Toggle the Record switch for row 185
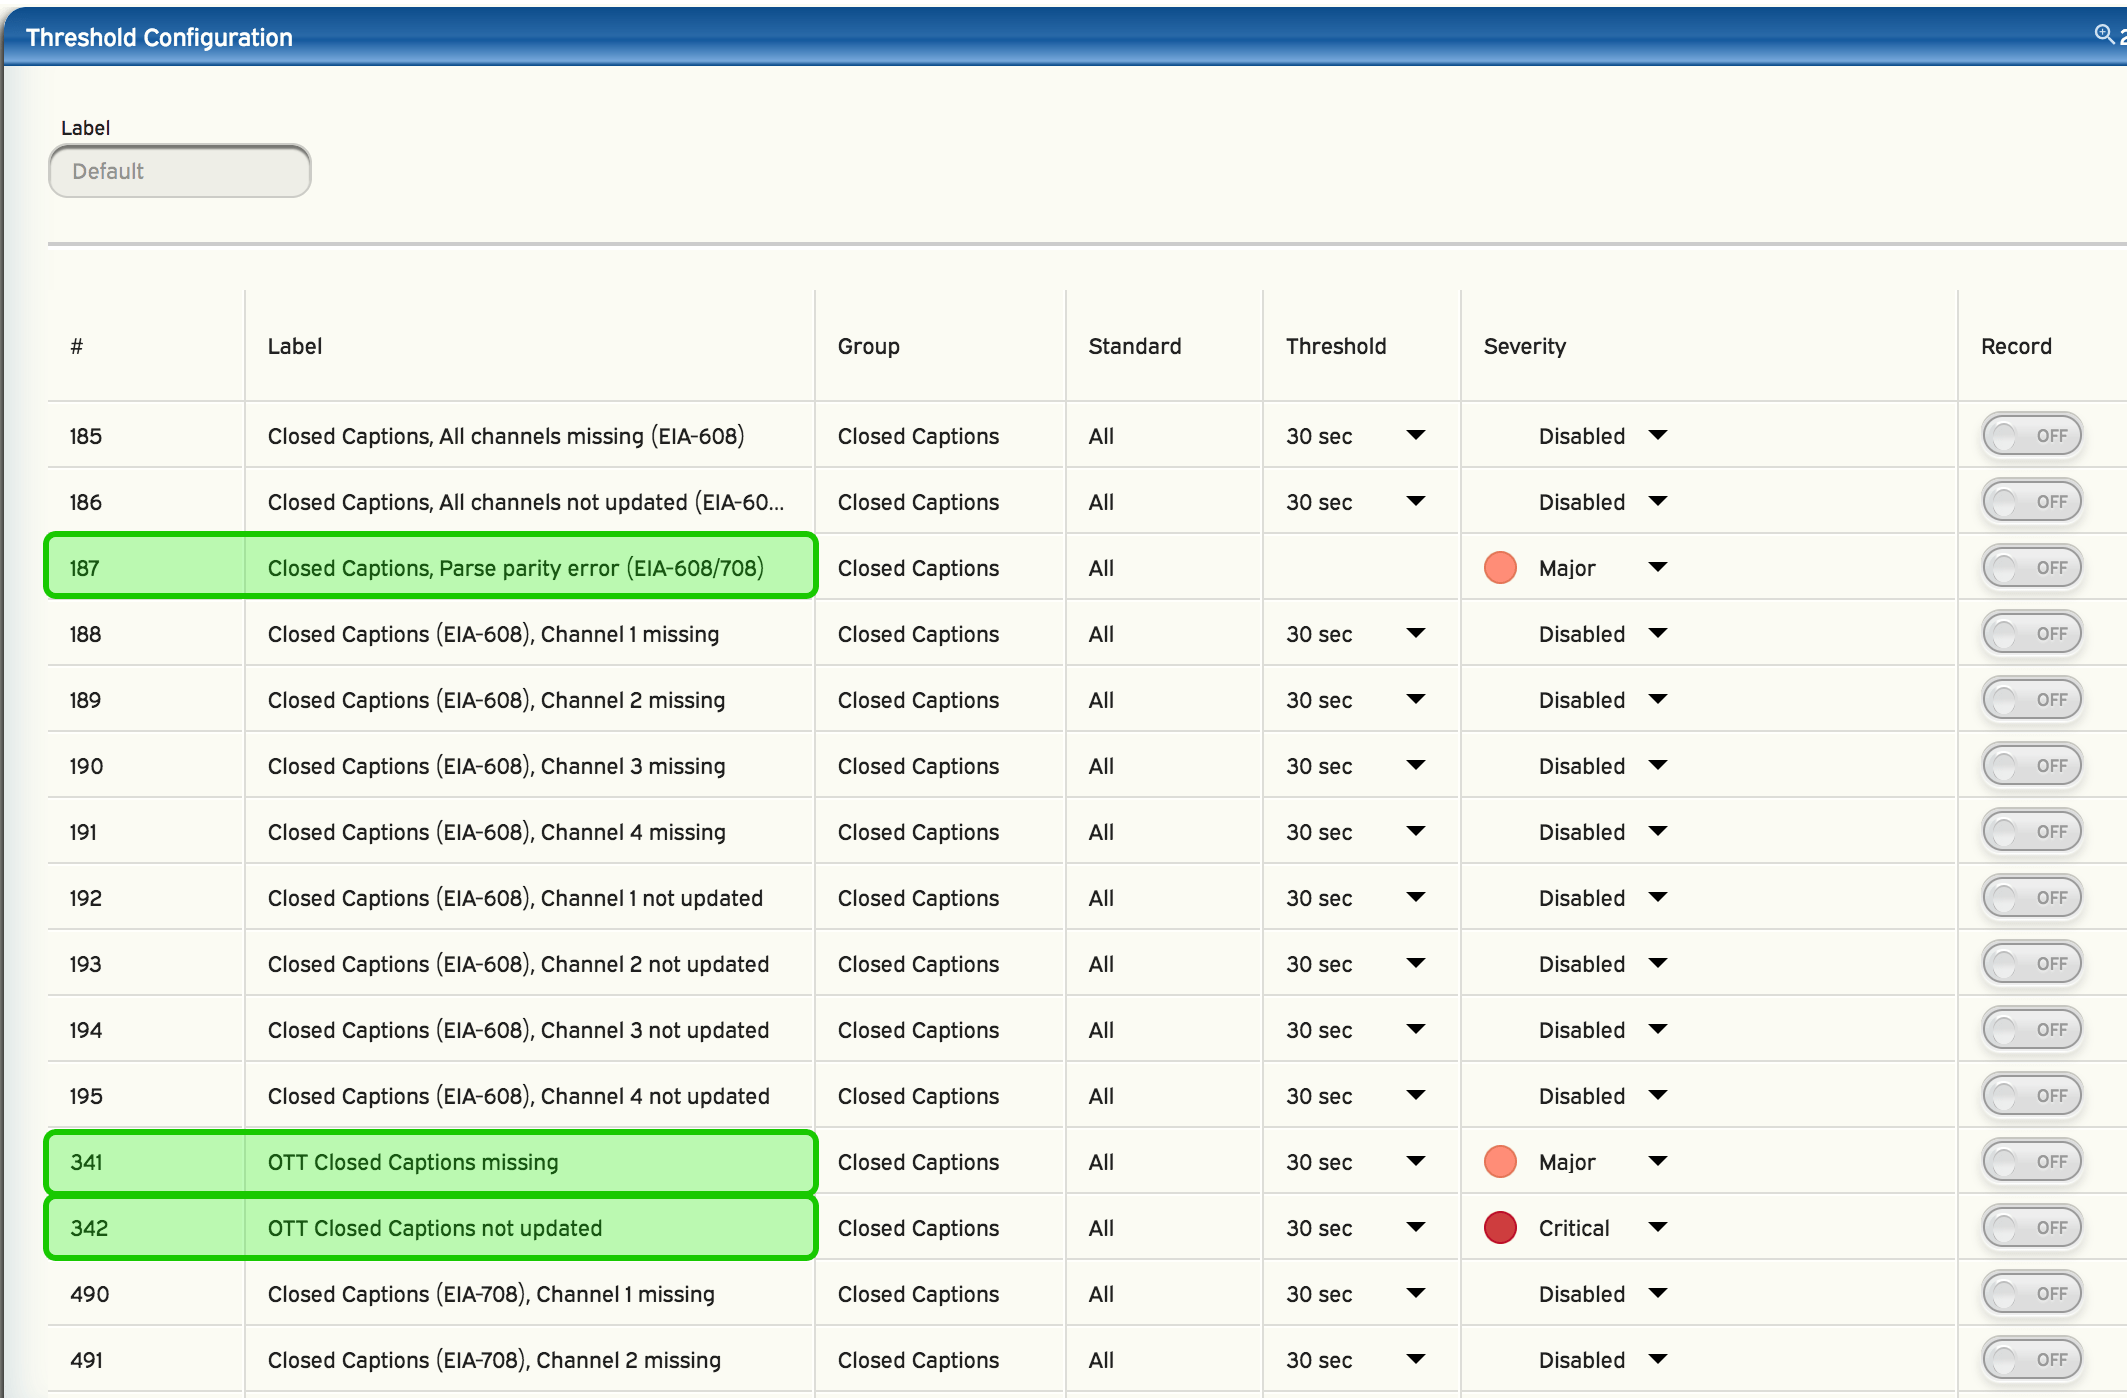This screenshot has height=1398, width=2127. (x=2032, y=436)
